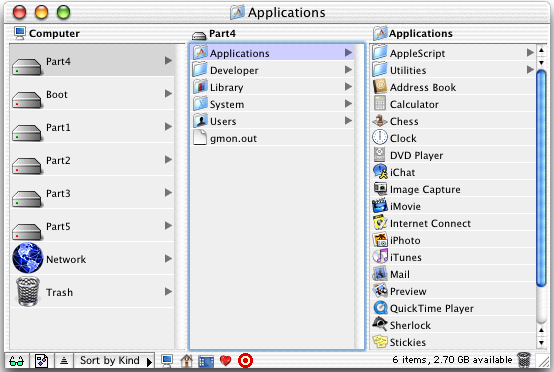554x372 pixels.
Task: Select the Trash item in Computer column
Action: 92,291
